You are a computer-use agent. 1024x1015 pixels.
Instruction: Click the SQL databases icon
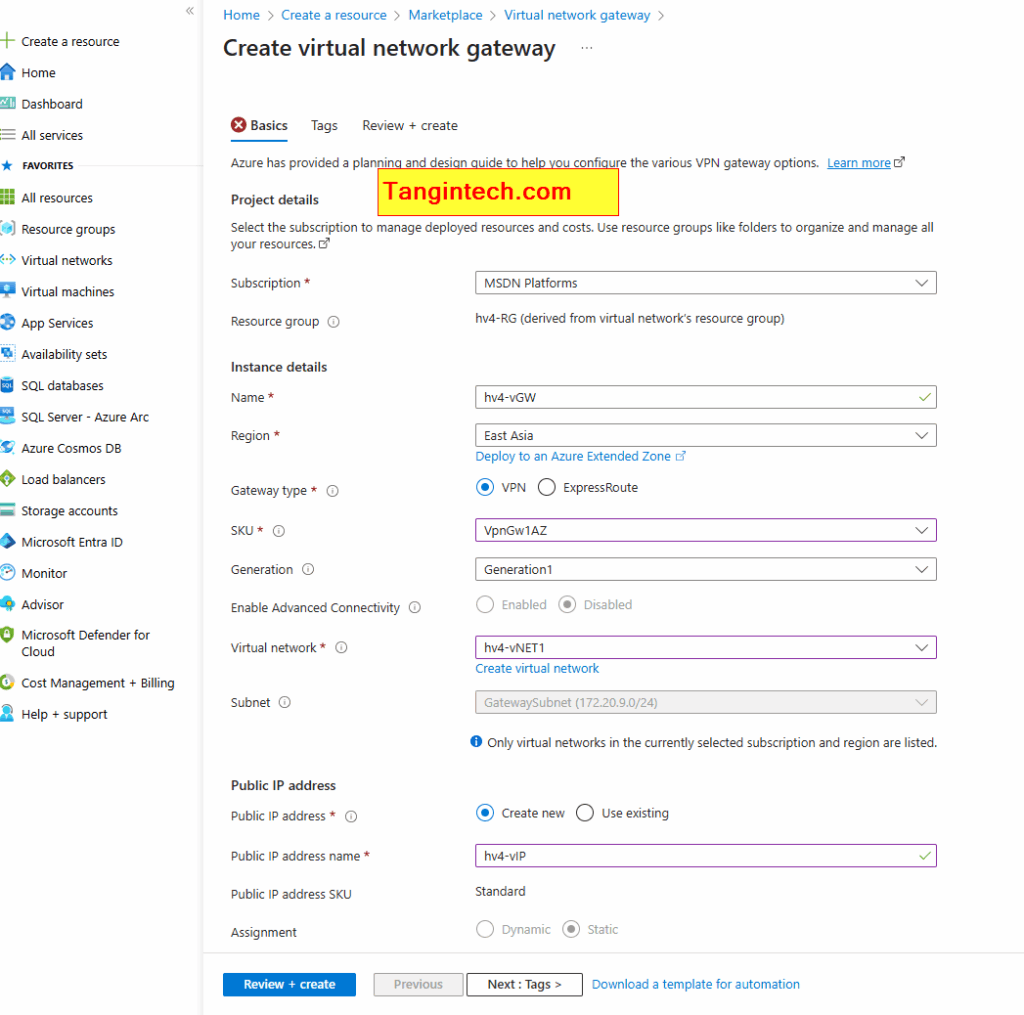click(x=7, y=385)
